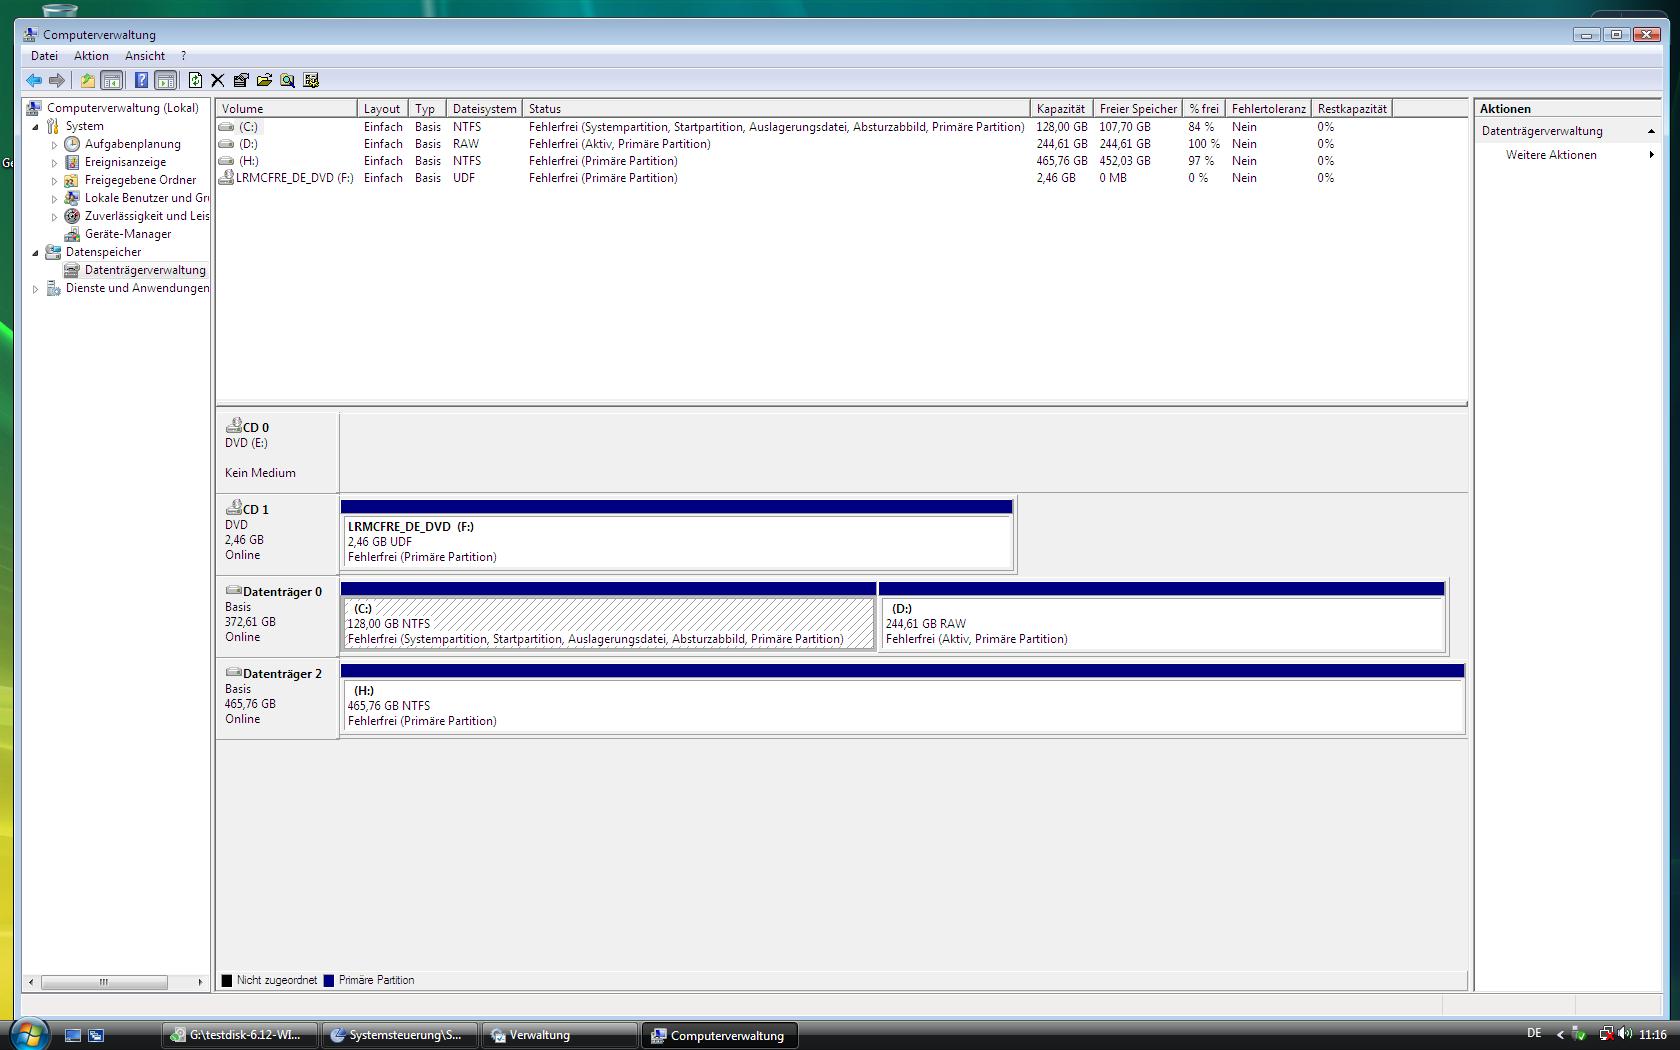Select the Lokale Benutzer icon
Image resolution: width=1680 pixels, height=1050 pixels.
click(x=72, y=198)
